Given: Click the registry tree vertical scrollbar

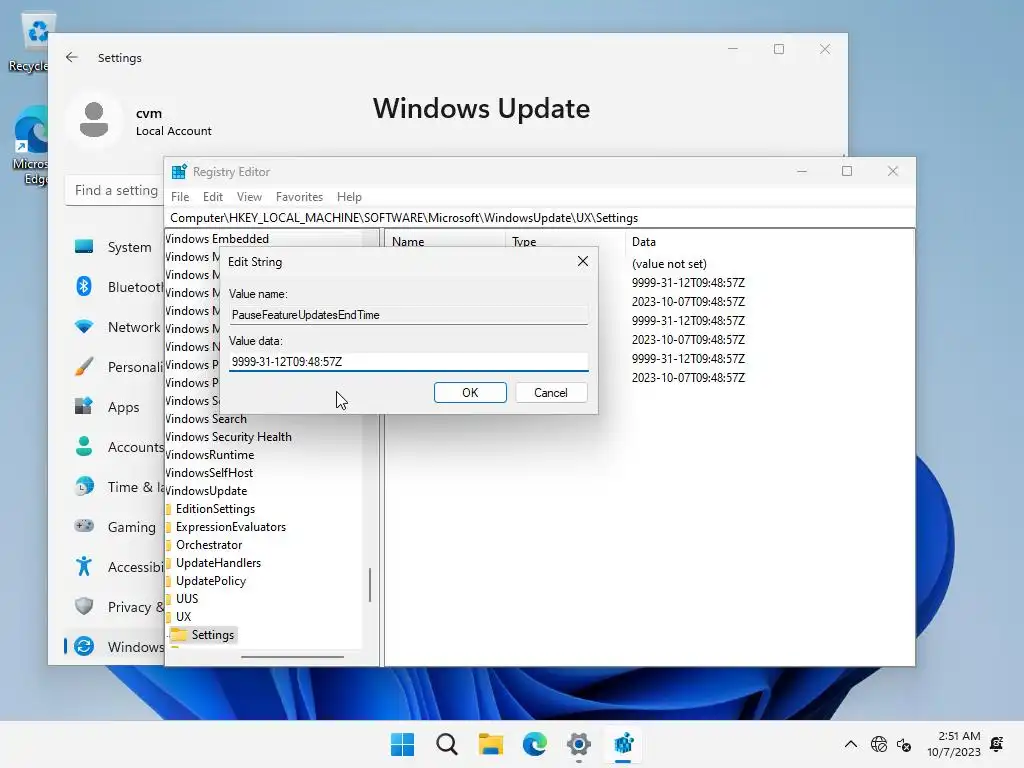Looking at the screenshot, I should pyautogui.click(x=370, y=584).
